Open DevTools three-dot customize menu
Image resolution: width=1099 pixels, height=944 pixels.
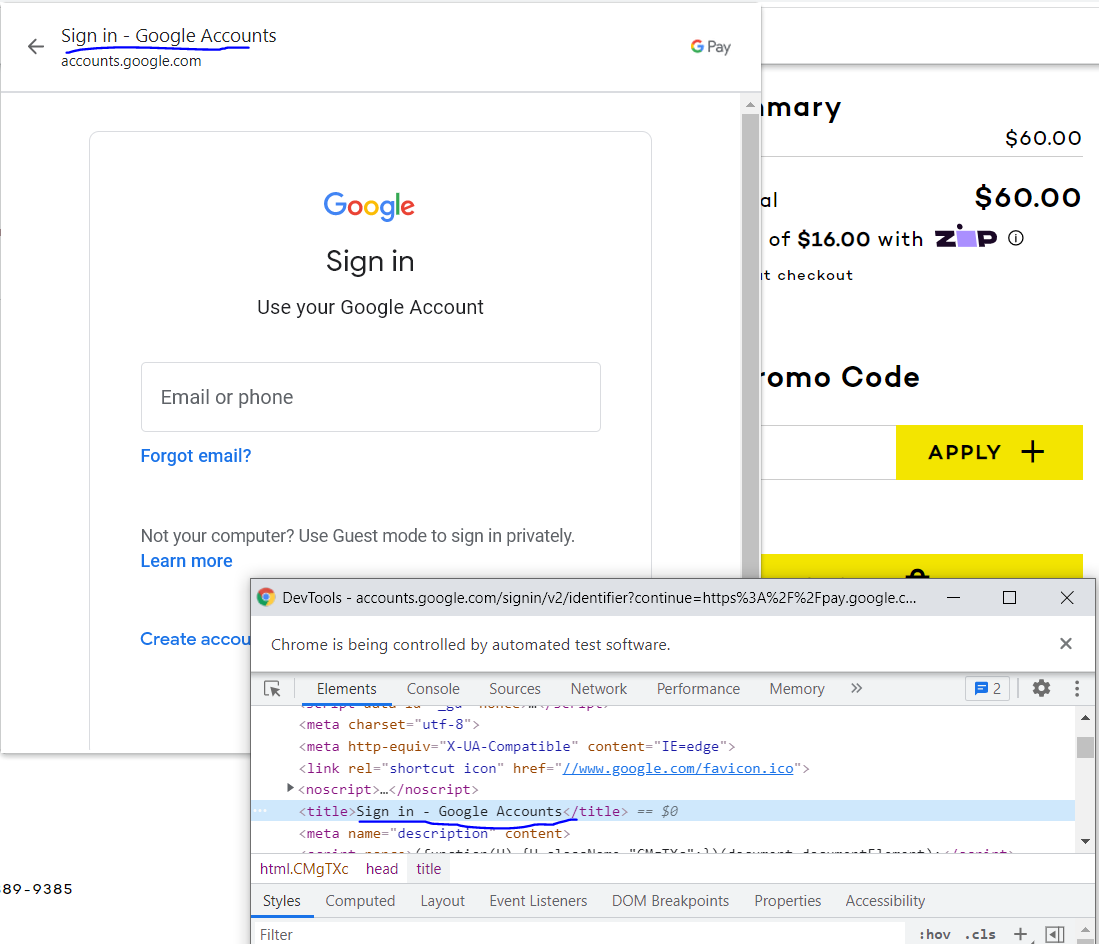(1077, 688)
